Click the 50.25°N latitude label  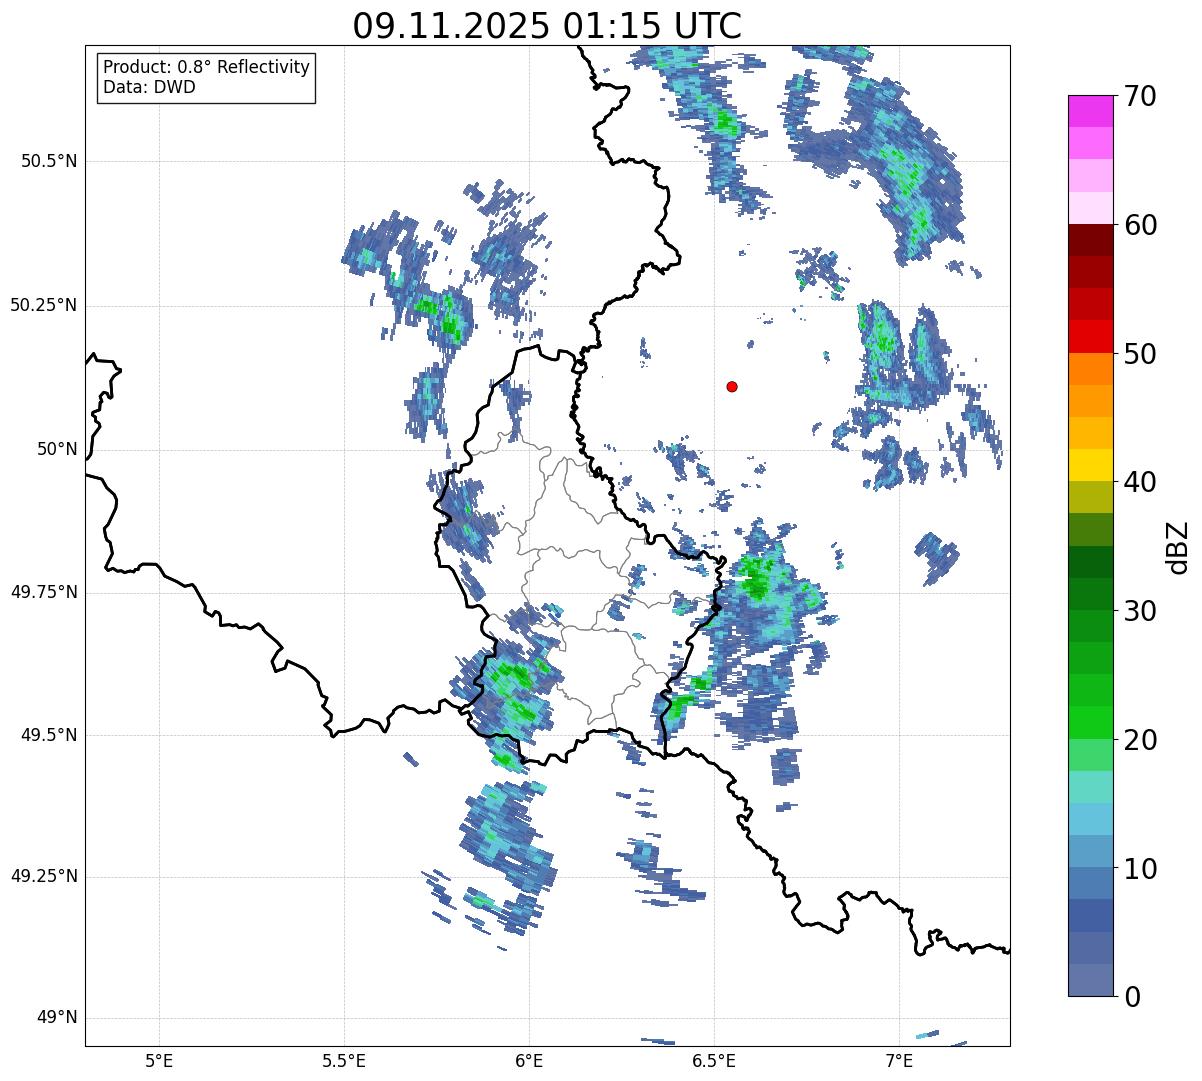(x=44, y=305)
